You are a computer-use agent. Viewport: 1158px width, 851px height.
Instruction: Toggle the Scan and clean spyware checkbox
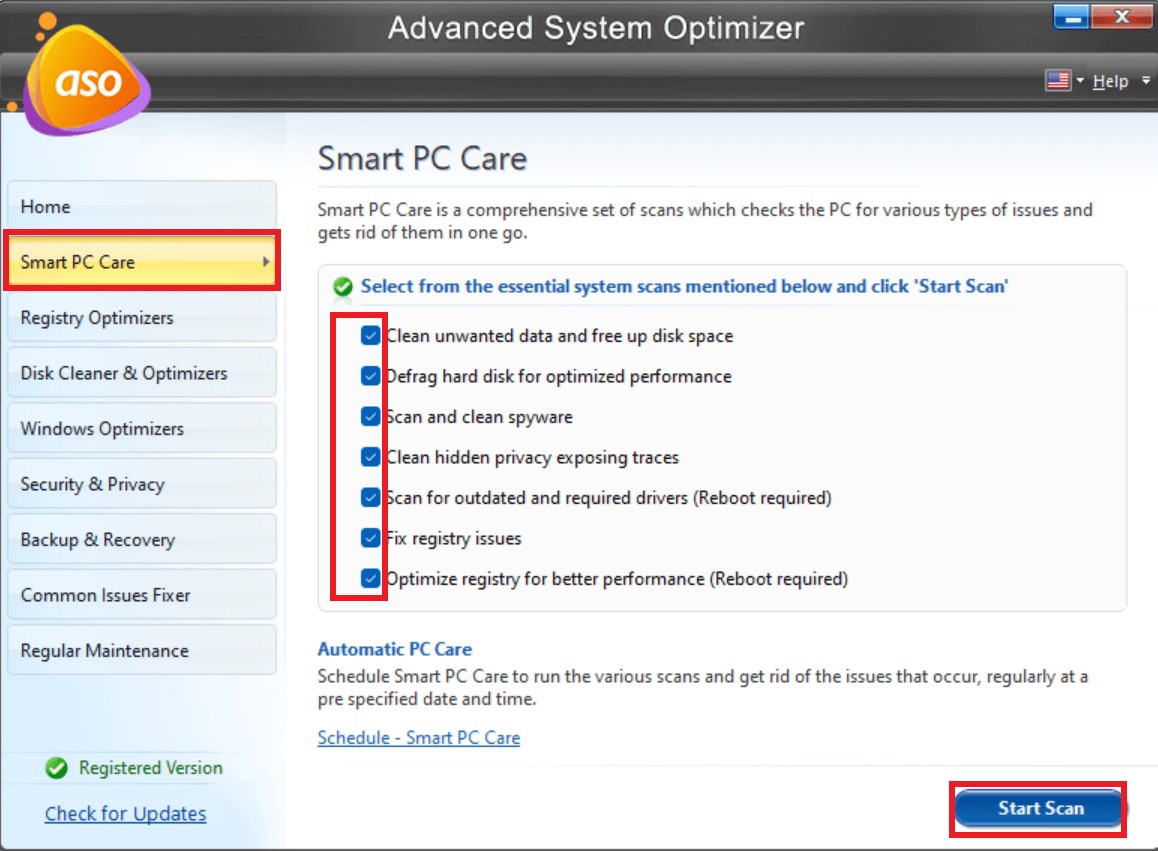coord(370,416)
